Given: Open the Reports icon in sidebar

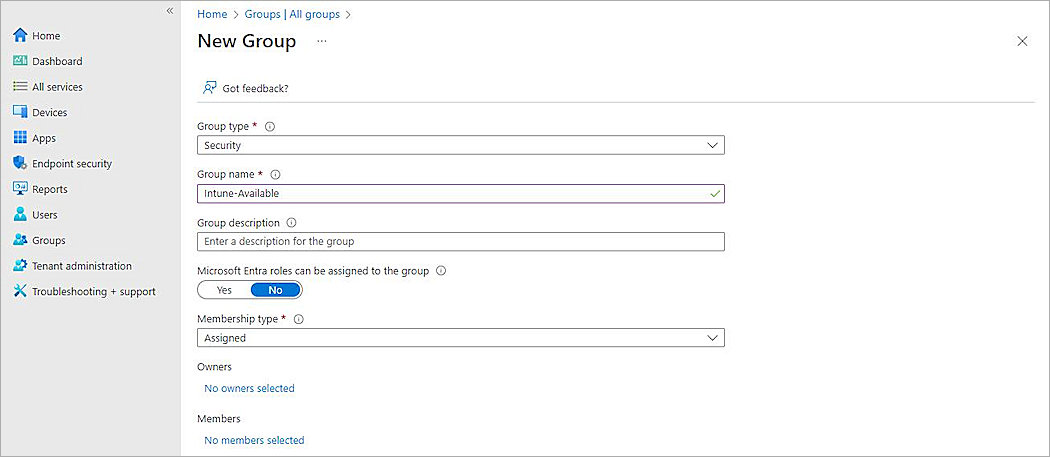Looking at the screenshot, I should coord(20,189).
